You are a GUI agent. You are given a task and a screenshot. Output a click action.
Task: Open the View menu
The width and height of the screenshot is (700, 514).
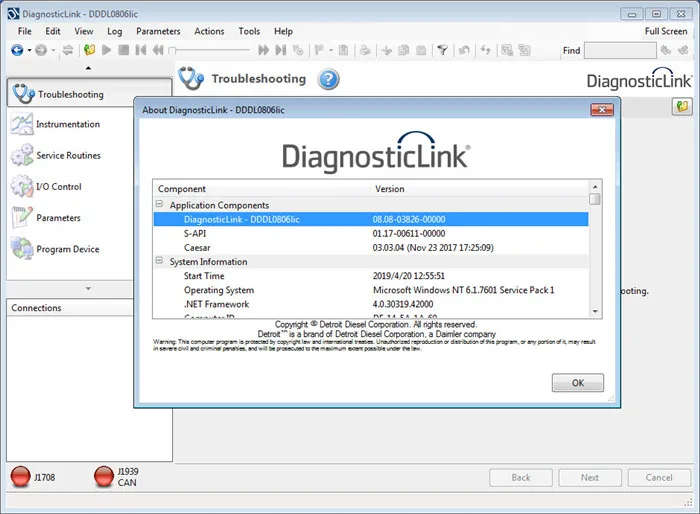click(x=83, y=31)
